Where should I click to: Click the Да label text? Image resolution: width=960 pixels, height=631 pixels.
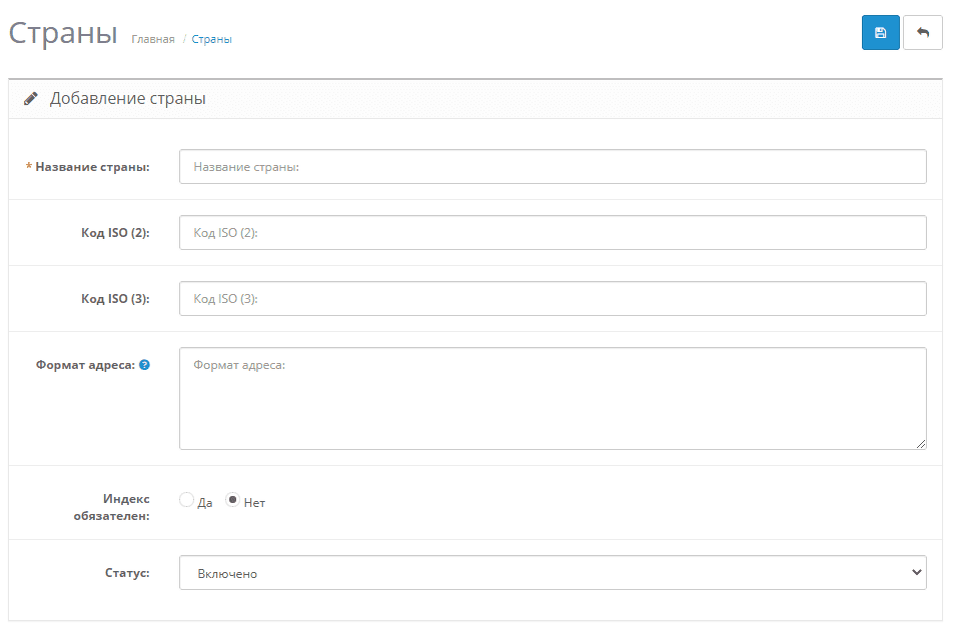pos(204,503)
